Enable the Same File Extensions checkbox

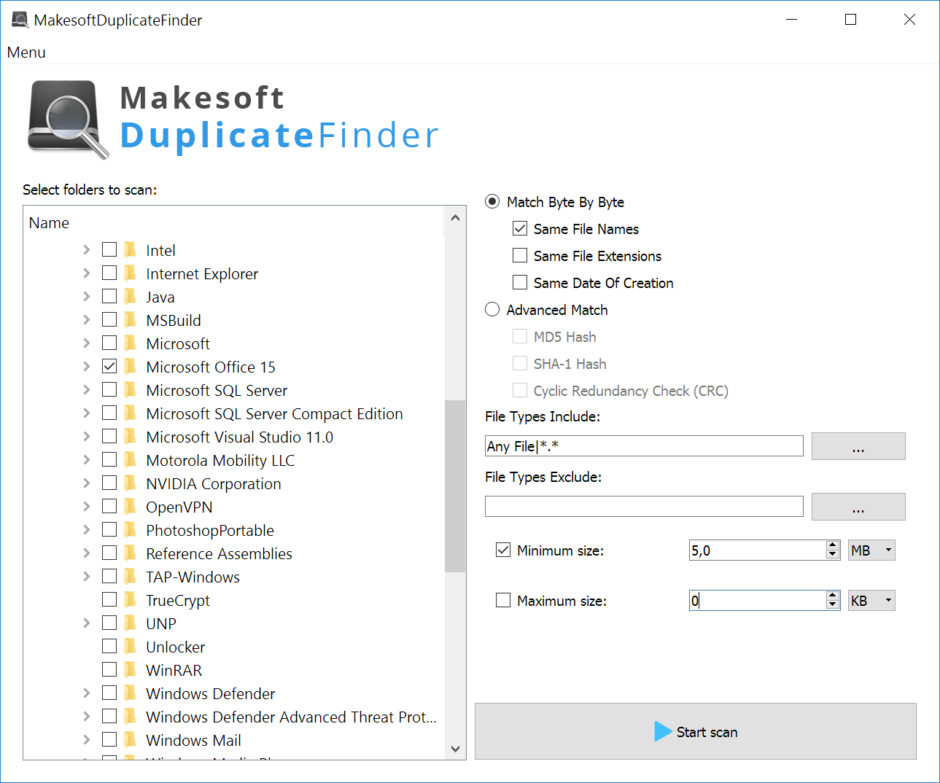tap(519, 255)
